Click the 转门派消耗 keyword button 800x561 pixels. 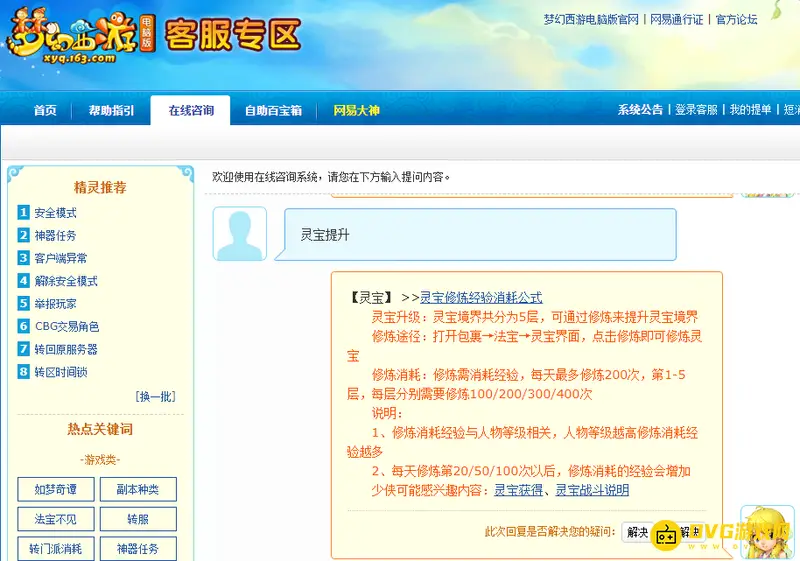56,549
